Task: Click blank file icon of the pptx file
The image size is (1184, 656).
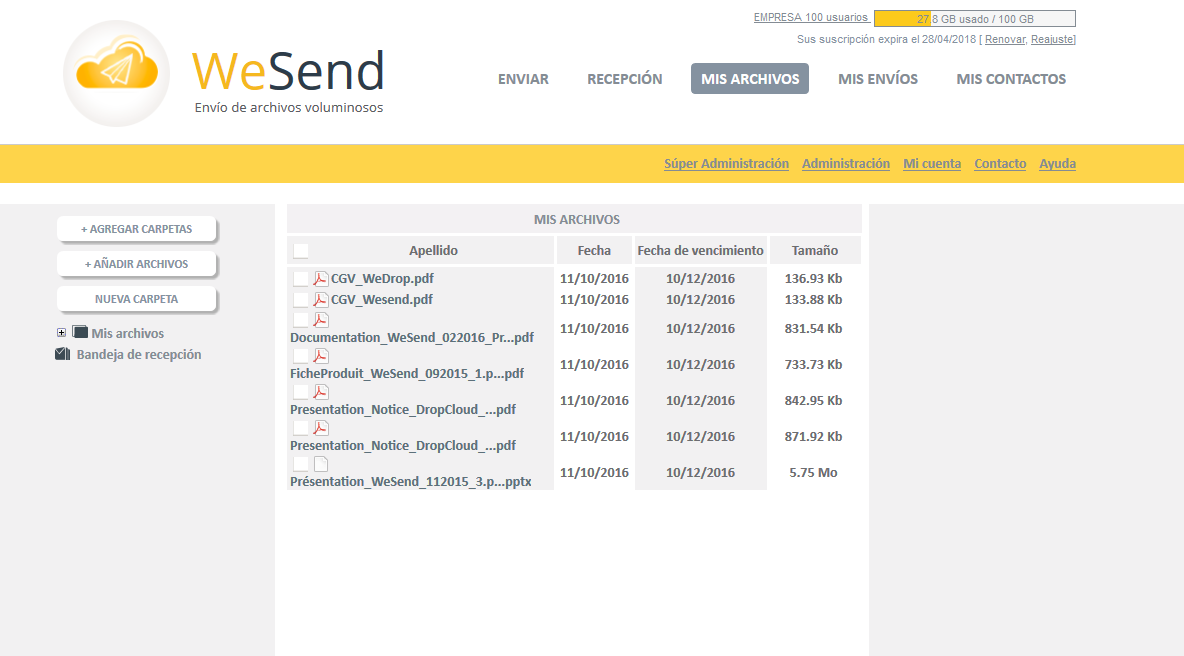Action: pyautogui.click(x=321, y=464)
